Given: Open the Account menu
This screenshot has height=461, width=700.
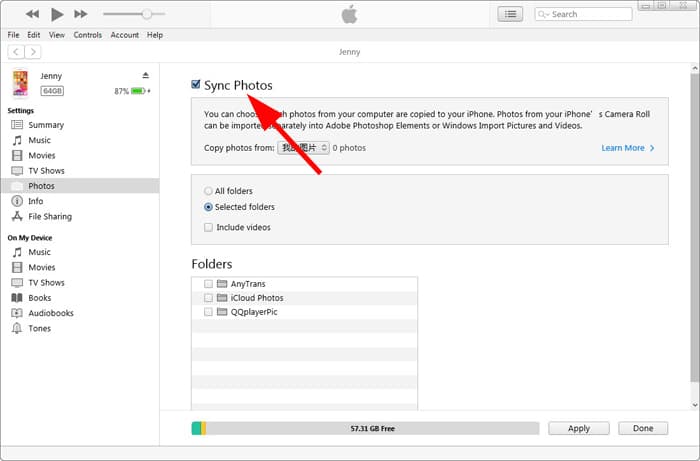Looking at the screenshot, I should pos(124,35).
